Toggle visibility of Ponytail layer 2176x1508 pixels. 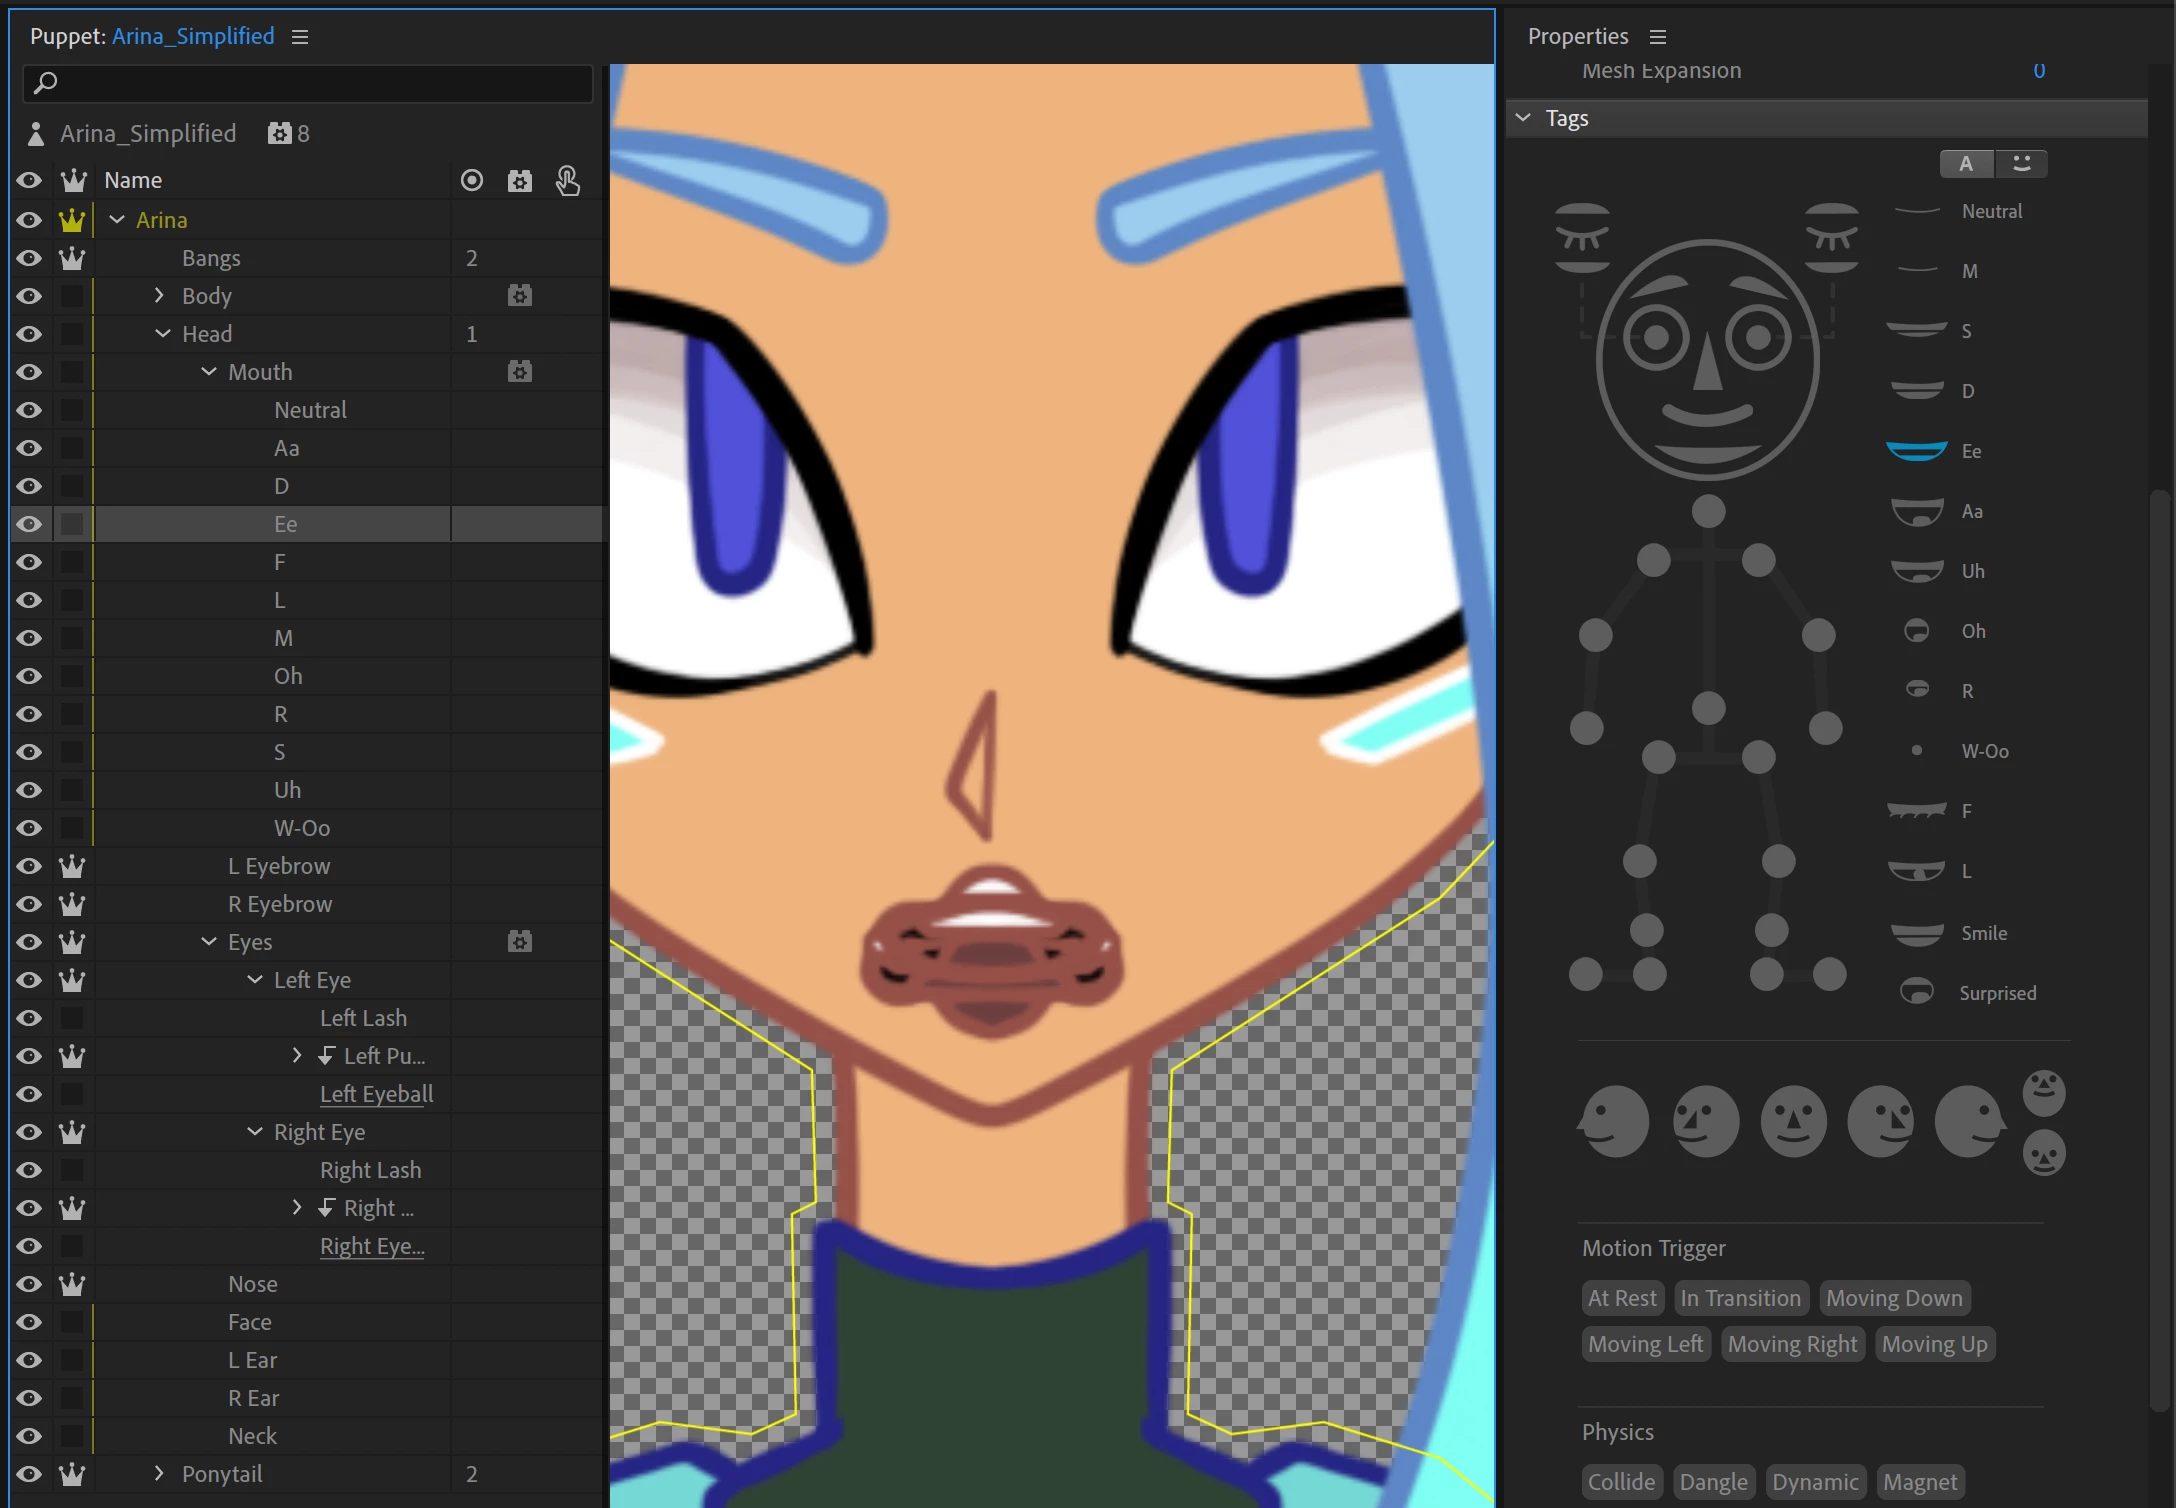(x=29, y=1474)
